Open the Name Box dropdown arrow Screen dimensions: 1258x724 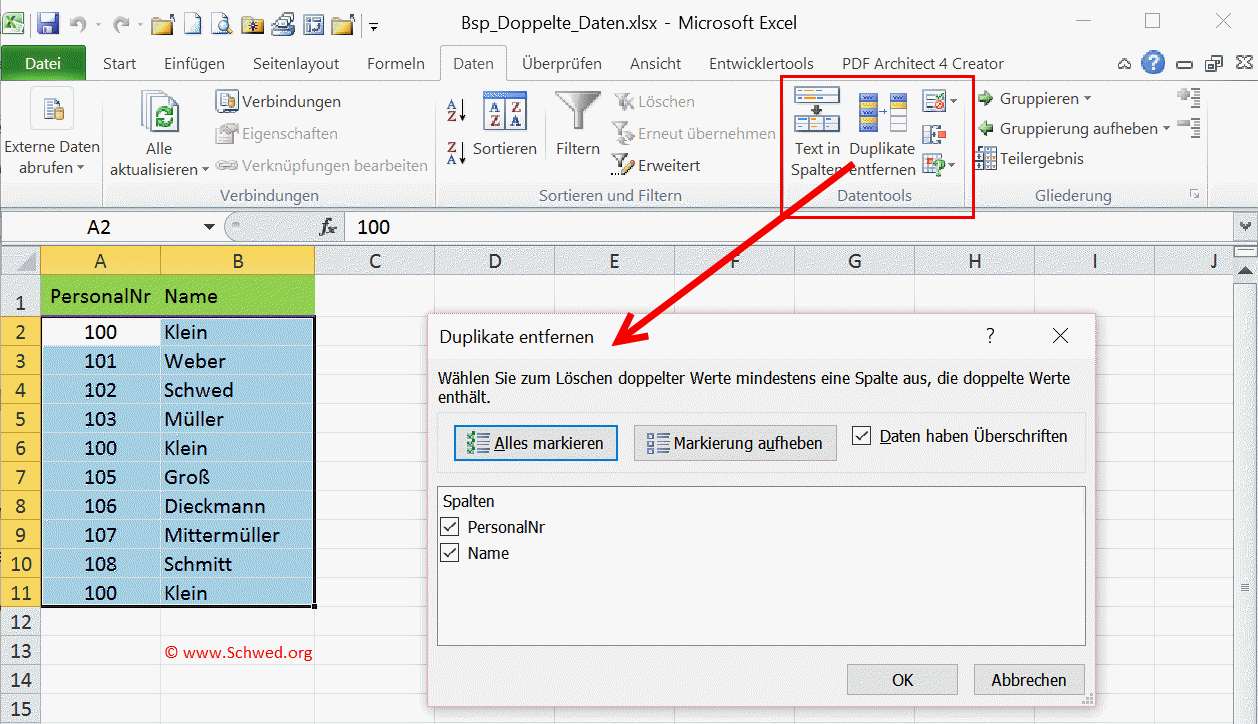pyautogui.click(x=209, y=227)
